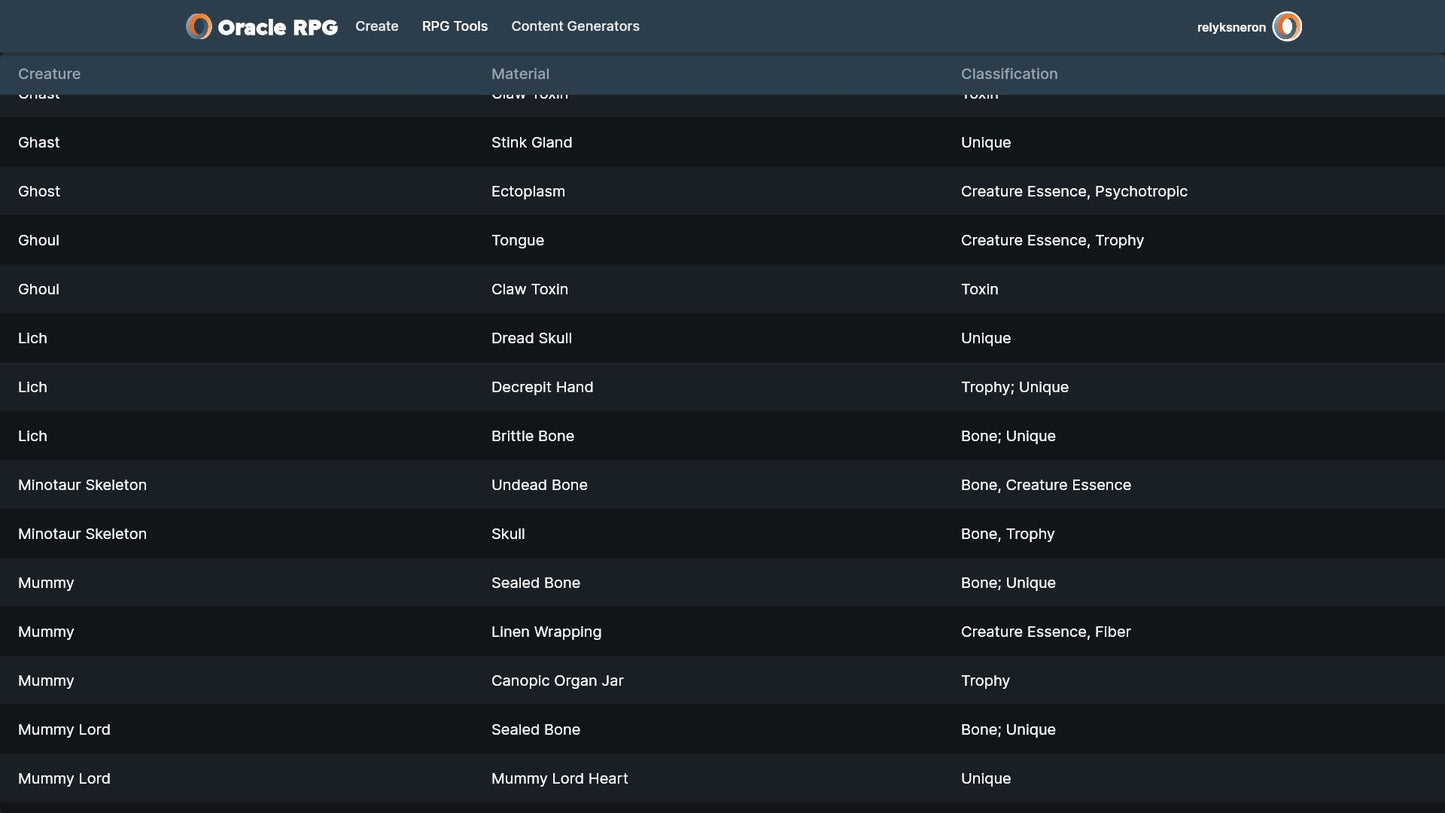Click the relyksneron username
Image resolution: width=1445 pixels, height=813 pixels.
click(x=1231, y=28)
